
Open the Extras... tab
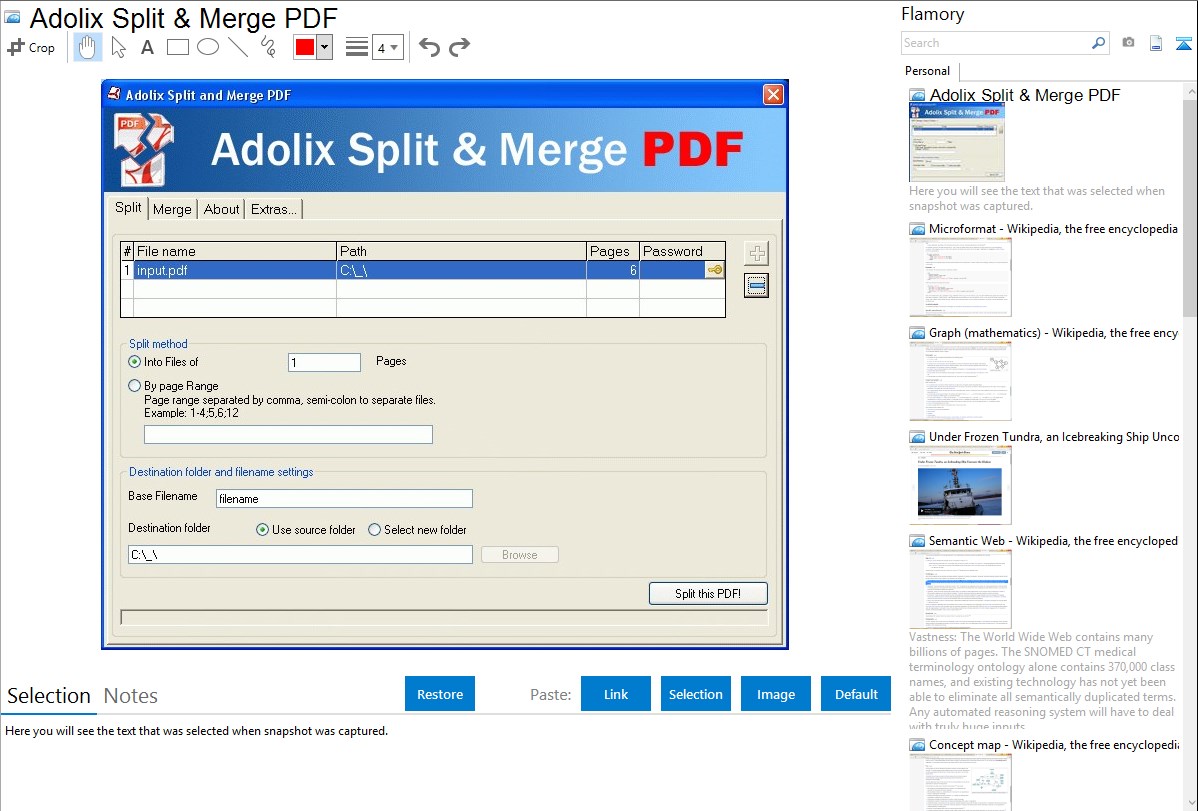pos(274,209)
